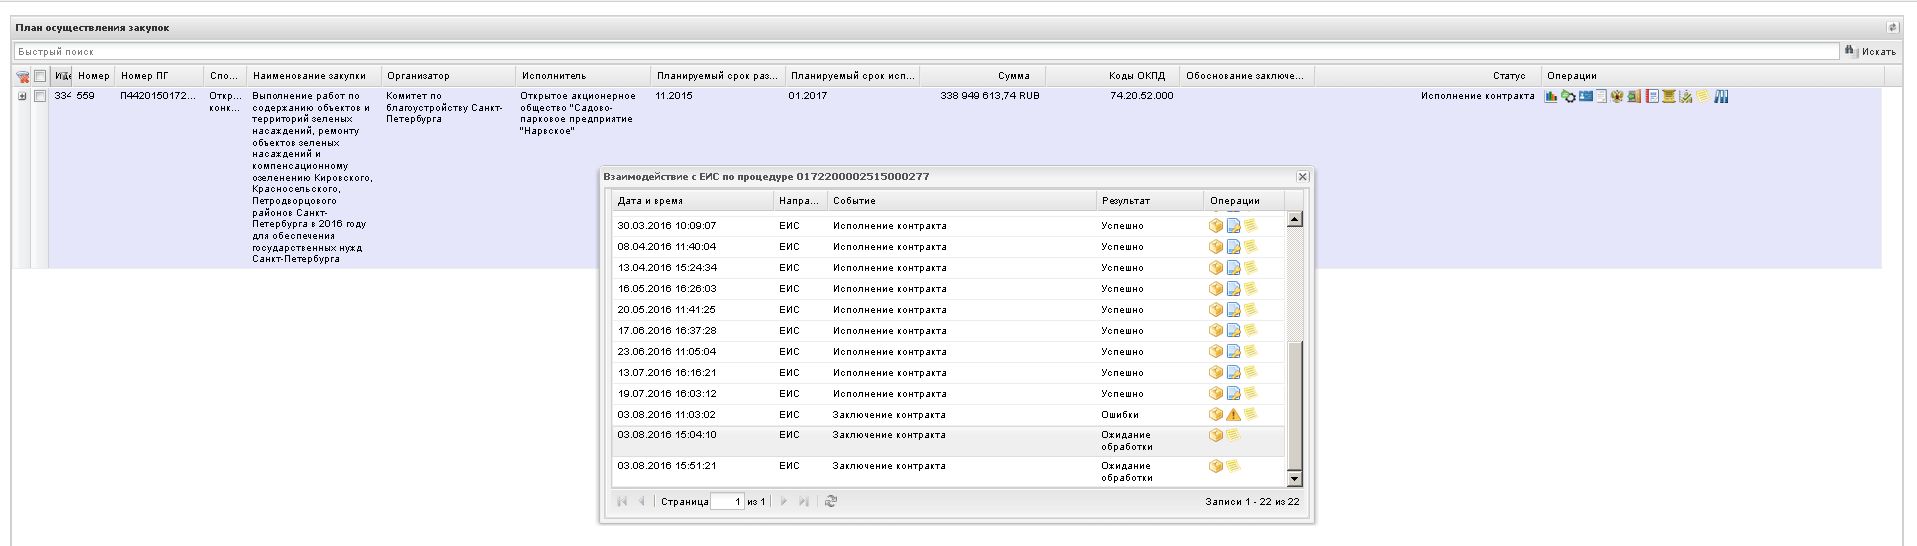
Task: Click the Искать search button
Action: (1871, 51)
